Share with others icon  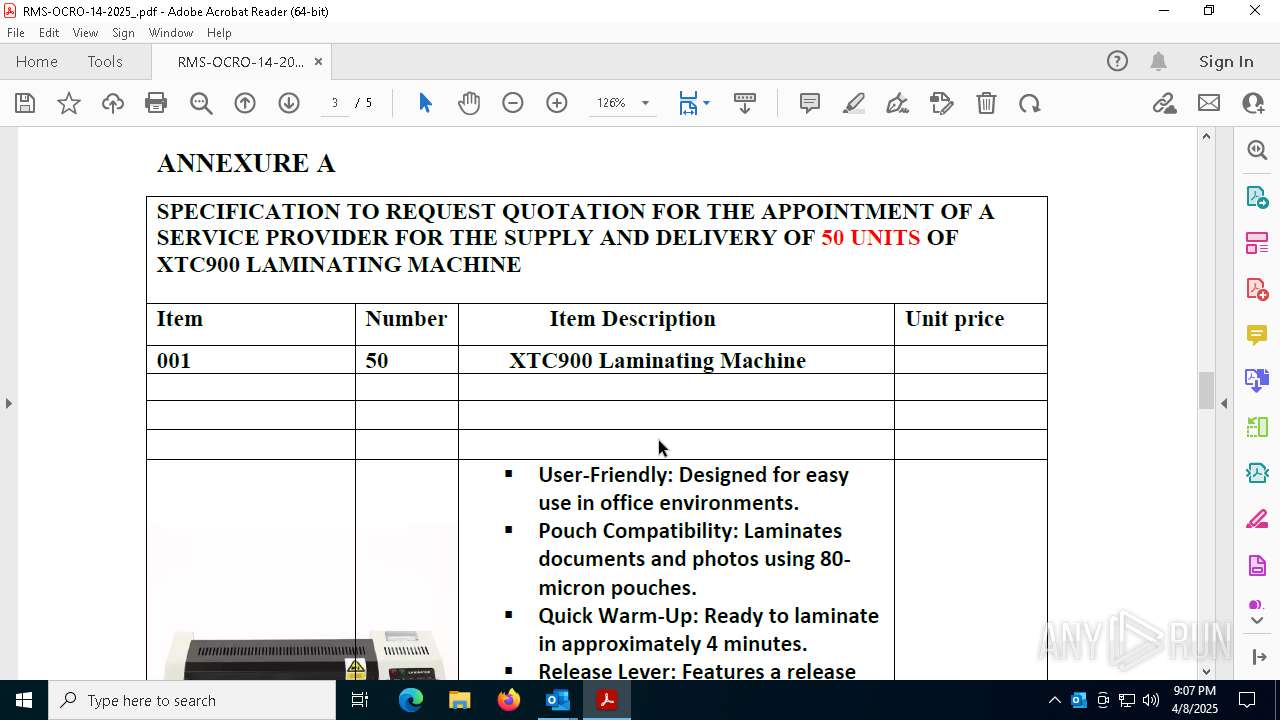point(1253,103)
